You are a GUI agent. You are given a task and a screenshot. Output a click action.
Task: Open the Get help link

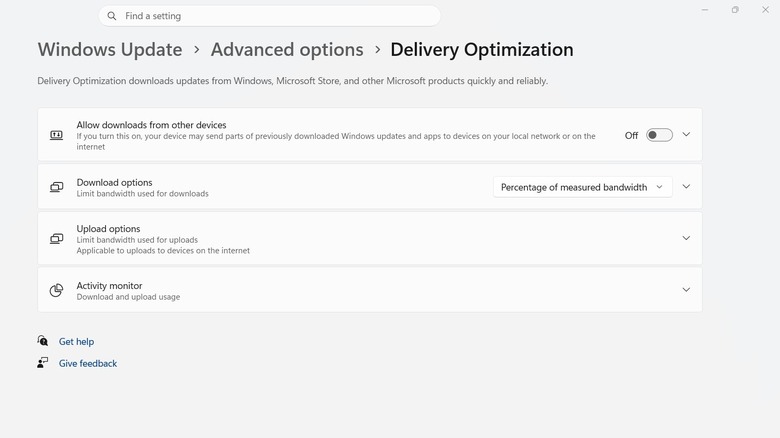[x=76, y=341]
